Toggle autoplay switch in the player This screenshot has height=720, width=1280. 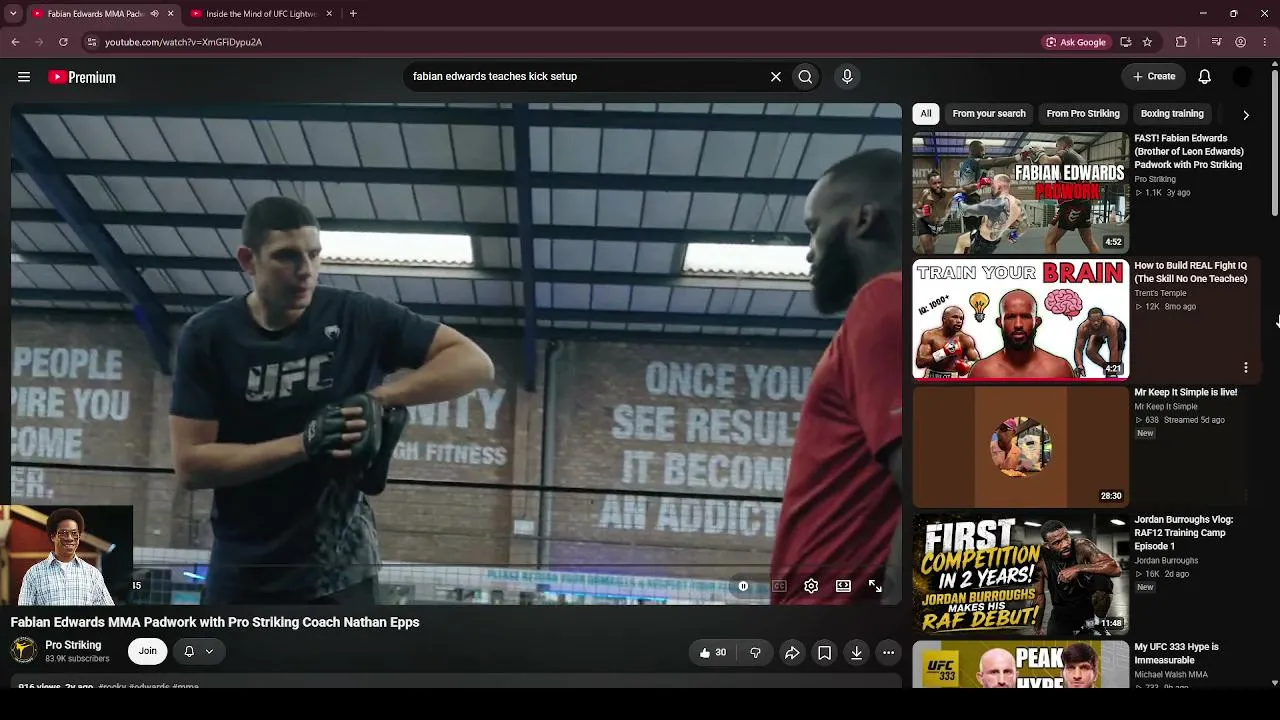743,586
